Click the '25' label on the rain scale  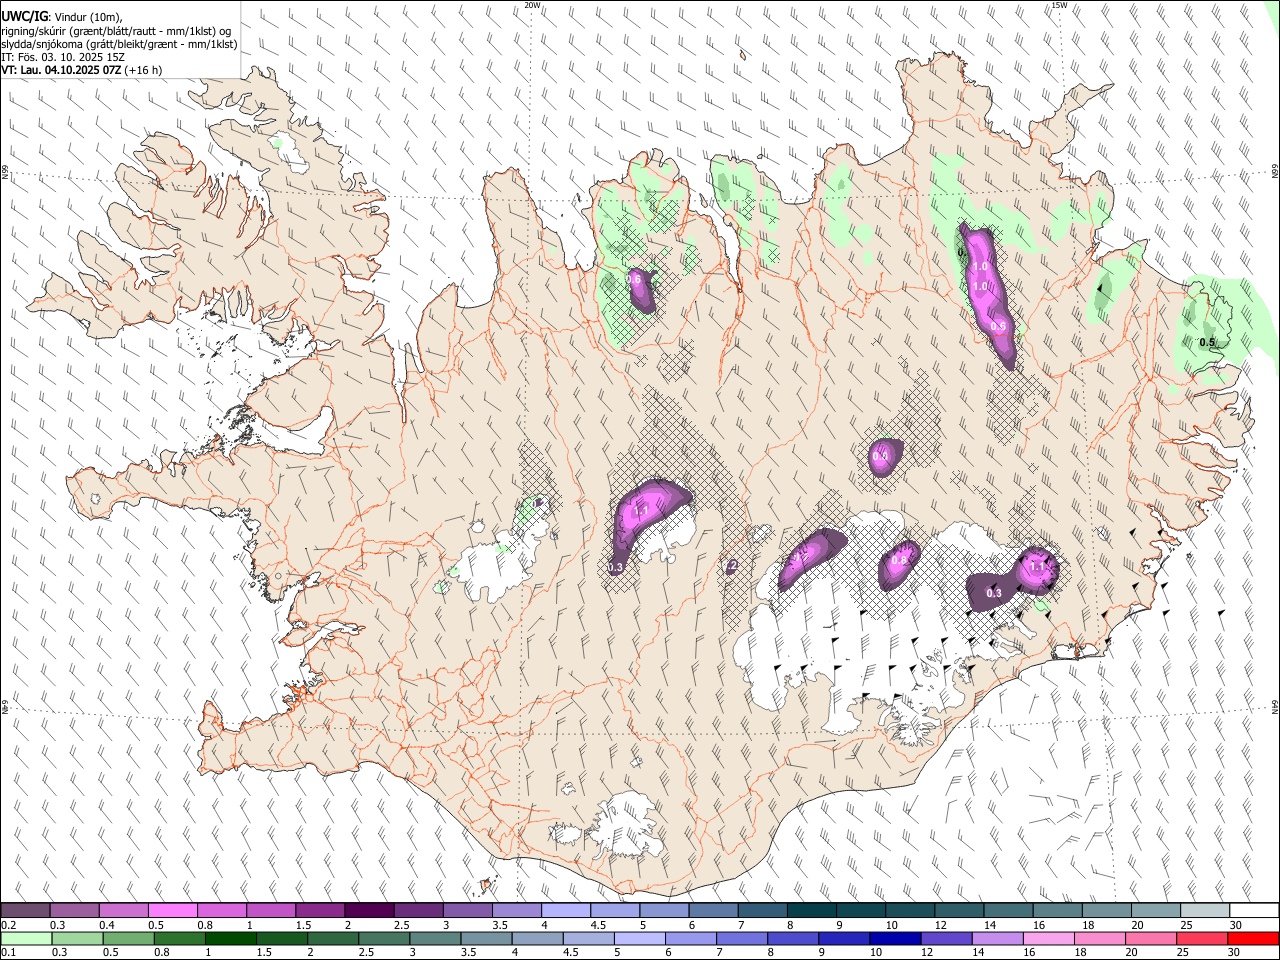[x=1184, y=952]
